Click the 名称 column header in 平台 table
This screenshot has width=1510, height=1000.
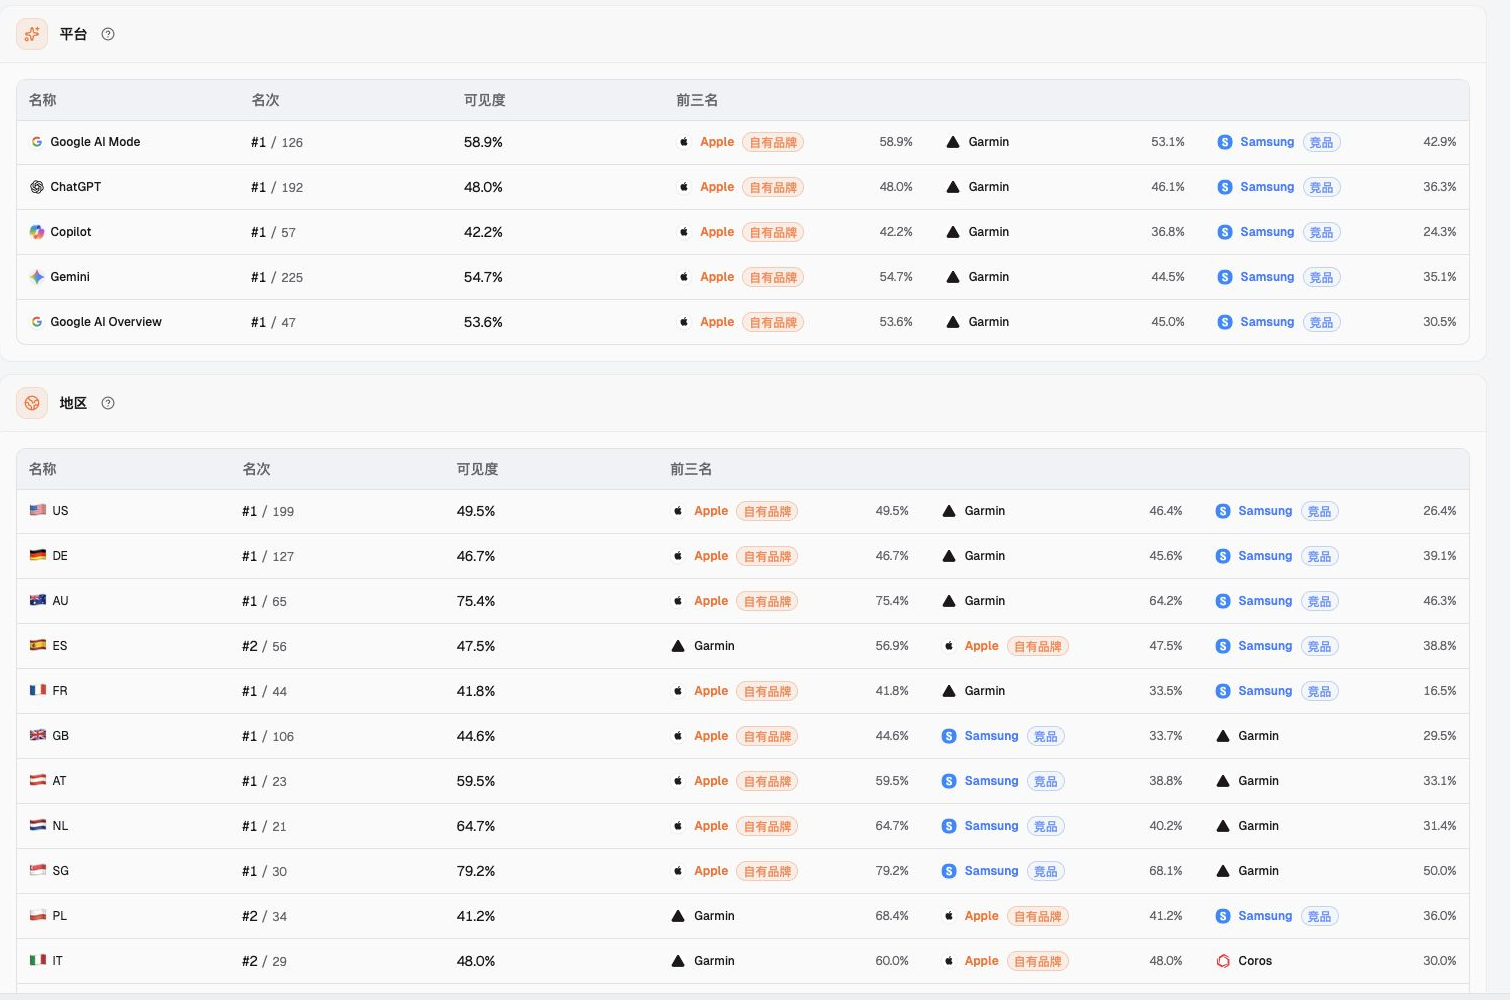(43, 100)
